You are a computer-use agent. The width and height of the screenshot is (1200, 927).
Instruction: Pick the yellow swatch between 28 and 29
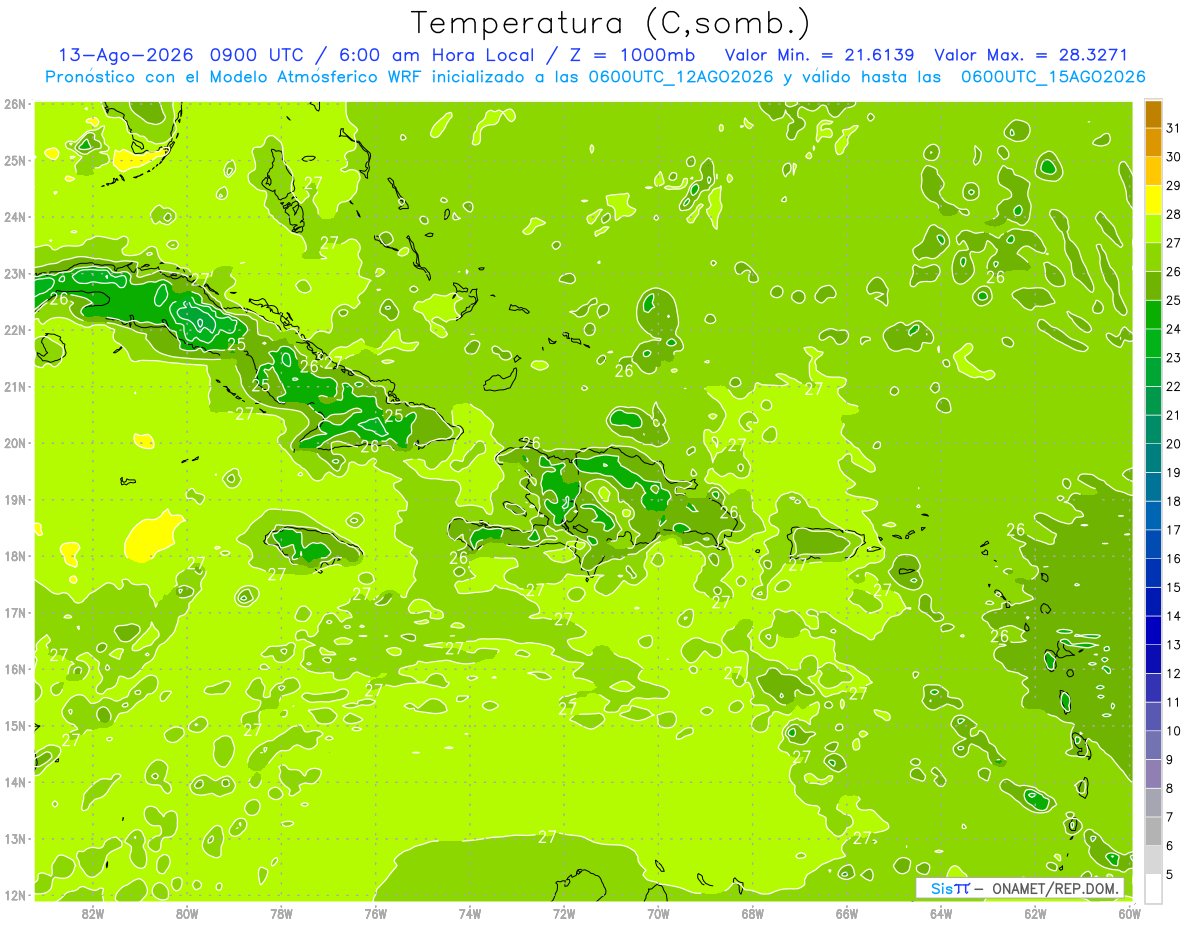pyautogui.click(x=1153, y=200)
